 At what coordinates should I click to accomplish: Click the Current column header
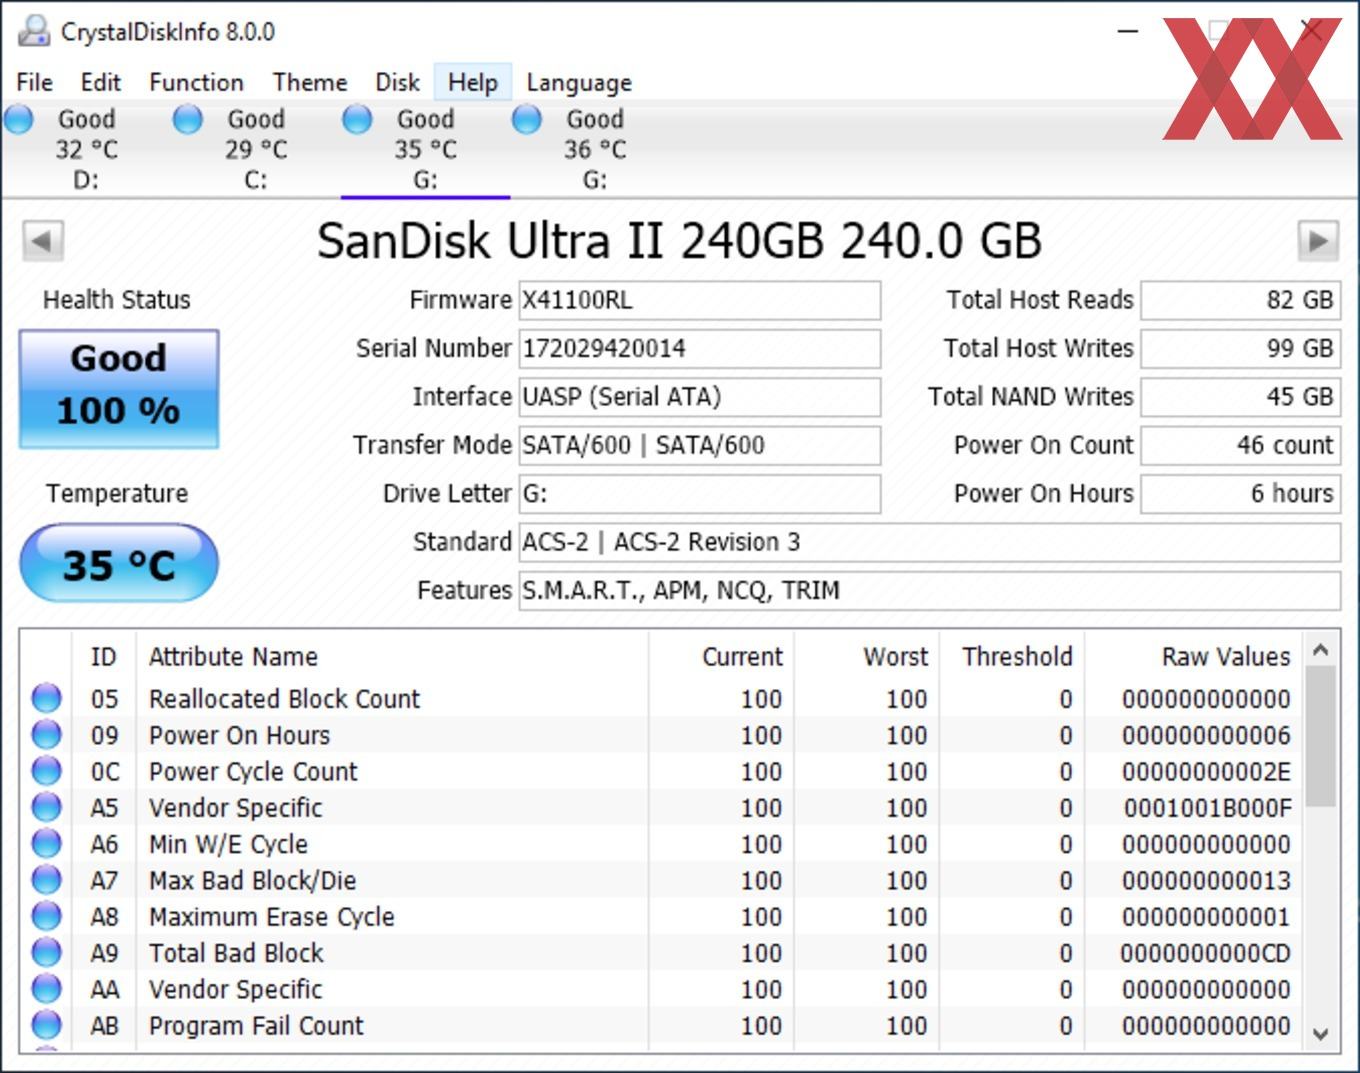722,657
